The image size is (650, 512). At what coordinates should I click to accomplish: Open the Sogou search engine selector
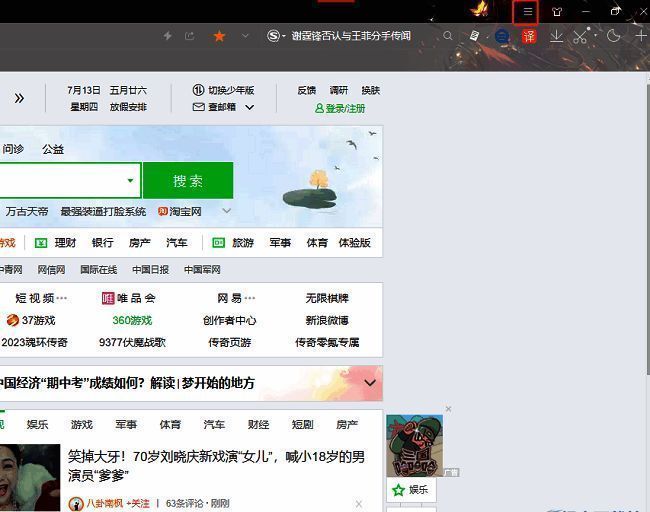(276, 36)
